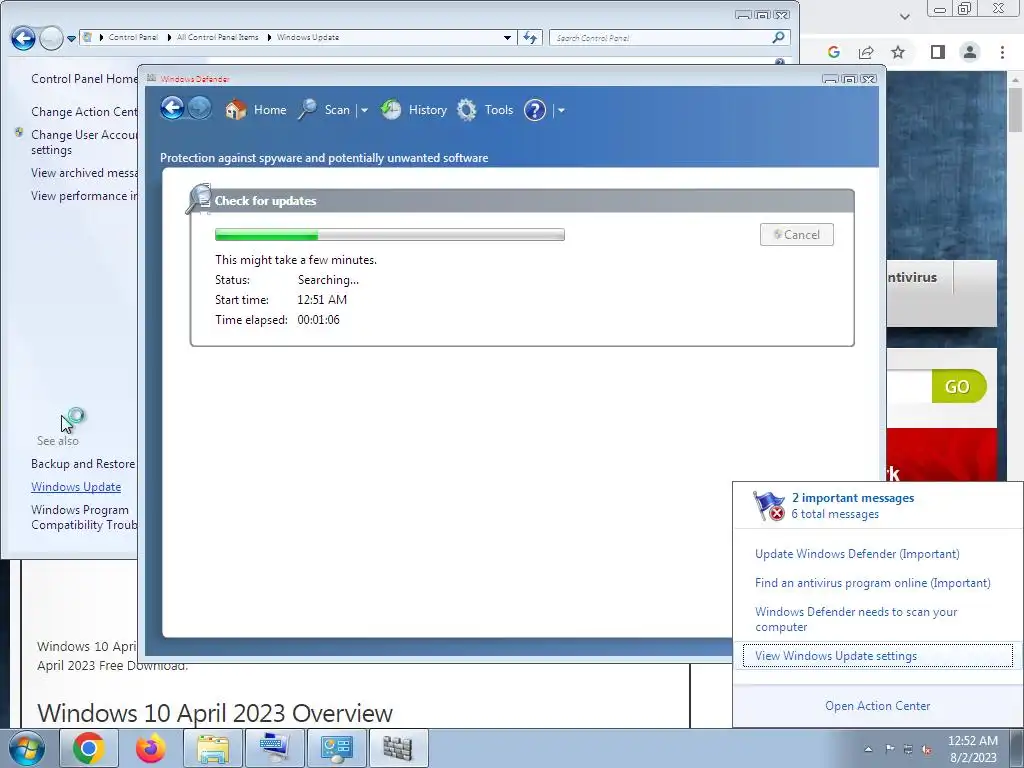This screenshot has height=768, width=1024.
Task: Select Update Windows Defender (Important)
Action: 857,554
